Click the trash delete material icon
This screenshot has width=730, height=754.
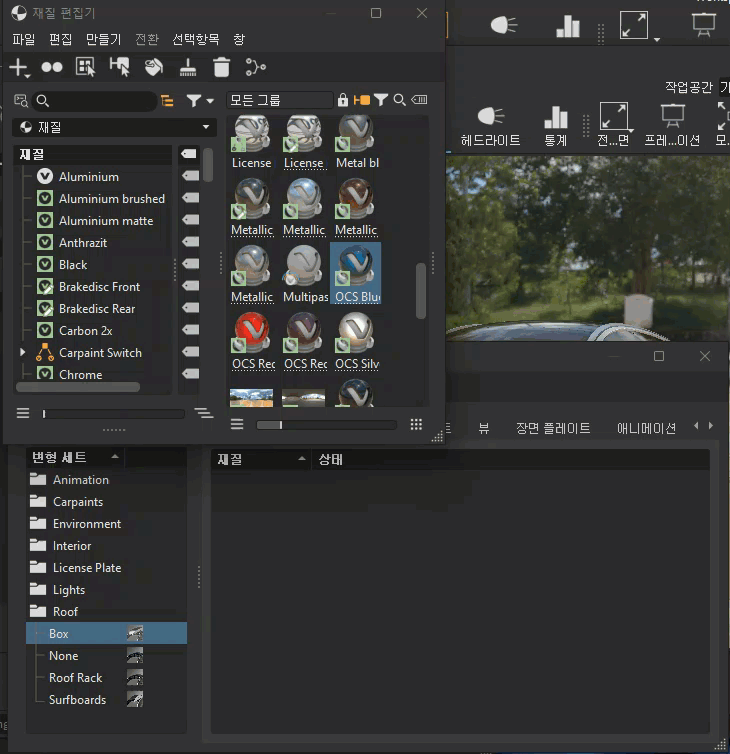pyautogui.click(x=222, y=67)
